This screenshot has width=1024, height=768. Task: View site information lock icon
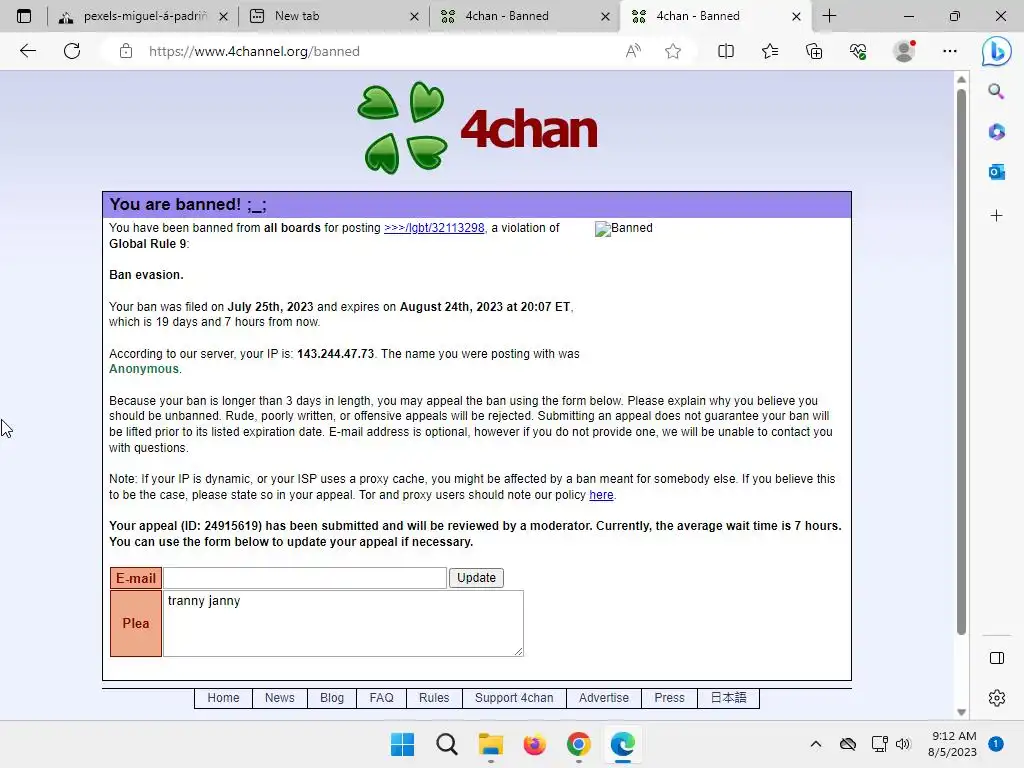point(126,51)
